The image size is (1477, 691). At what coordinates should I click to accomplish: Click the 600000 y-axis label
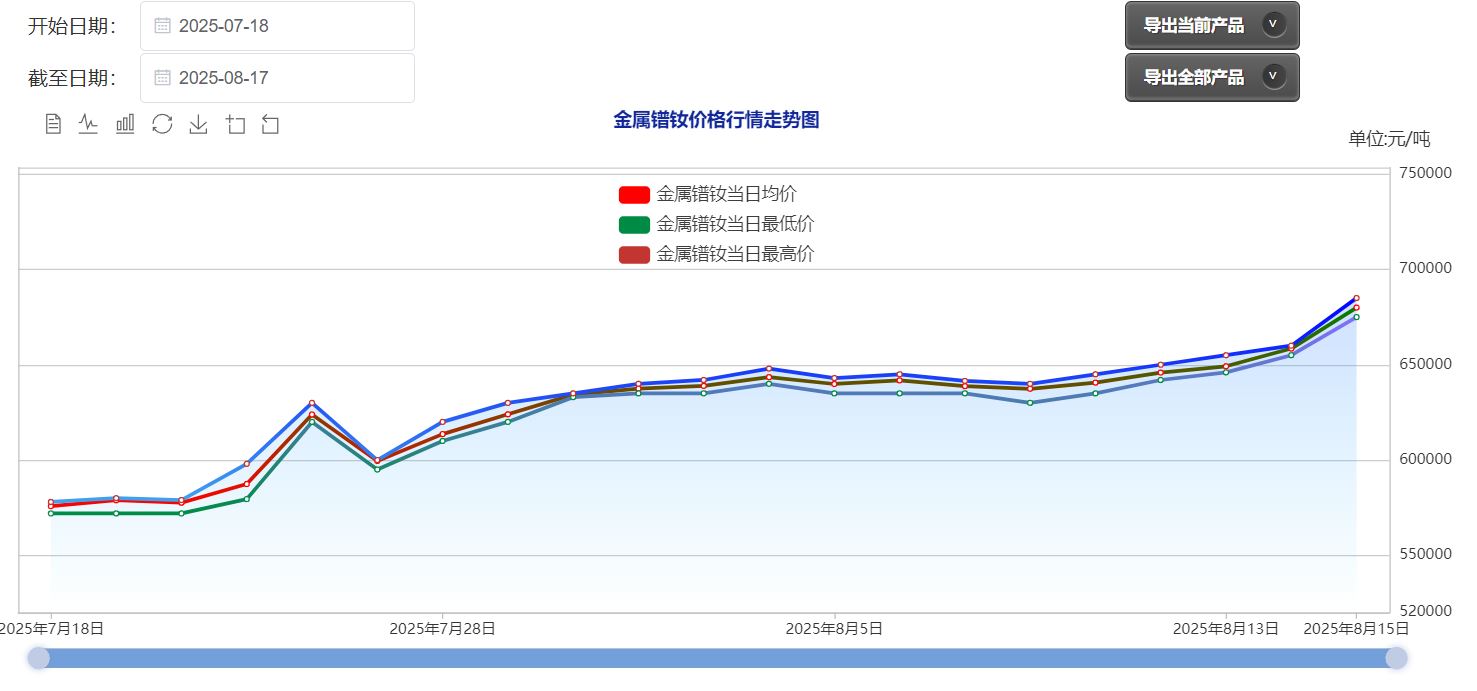click(x=1425, y=459)
